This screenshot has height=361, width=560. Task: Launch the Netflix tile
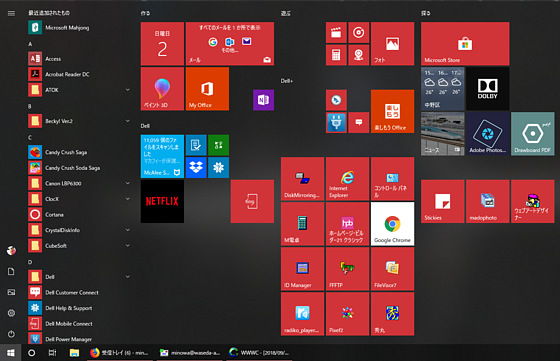tap(162, 201)
